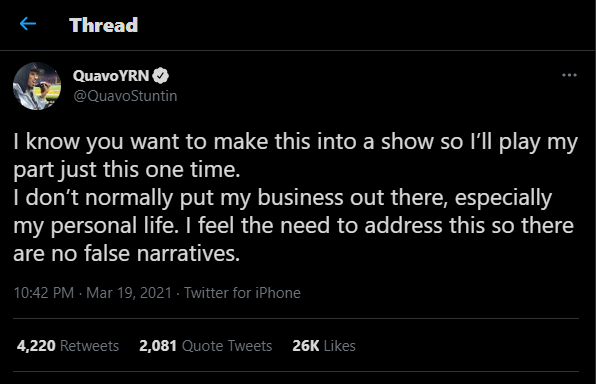Visit the @QuavoStuntin handle

[x=125, y=96]
